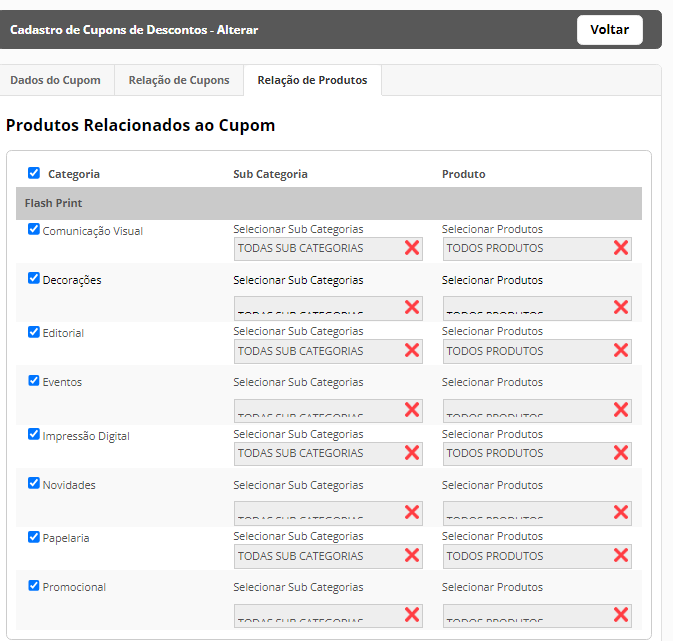Clear Papelaria sub categories via red X

click(412, 555)
